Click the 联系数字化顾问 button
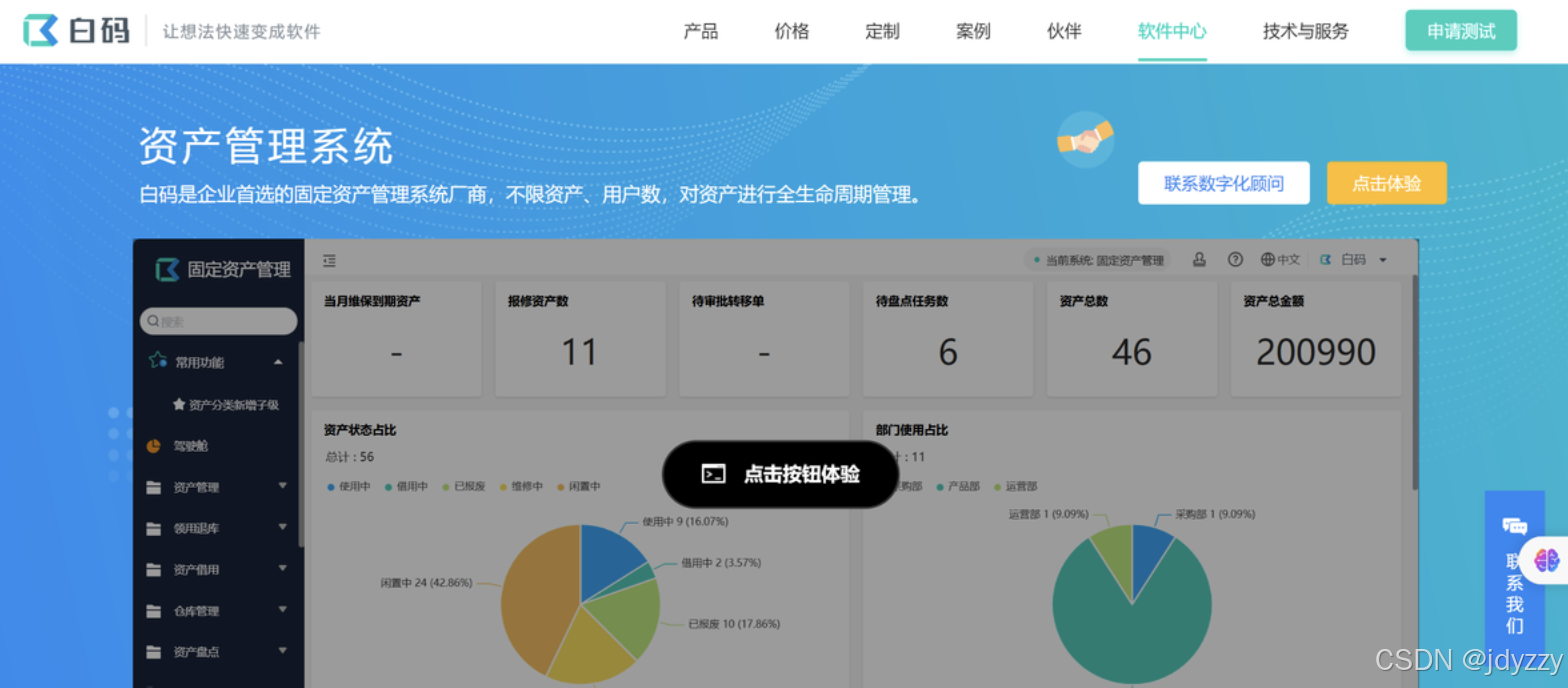The image size is (1568, 688). click(1224, 183)
